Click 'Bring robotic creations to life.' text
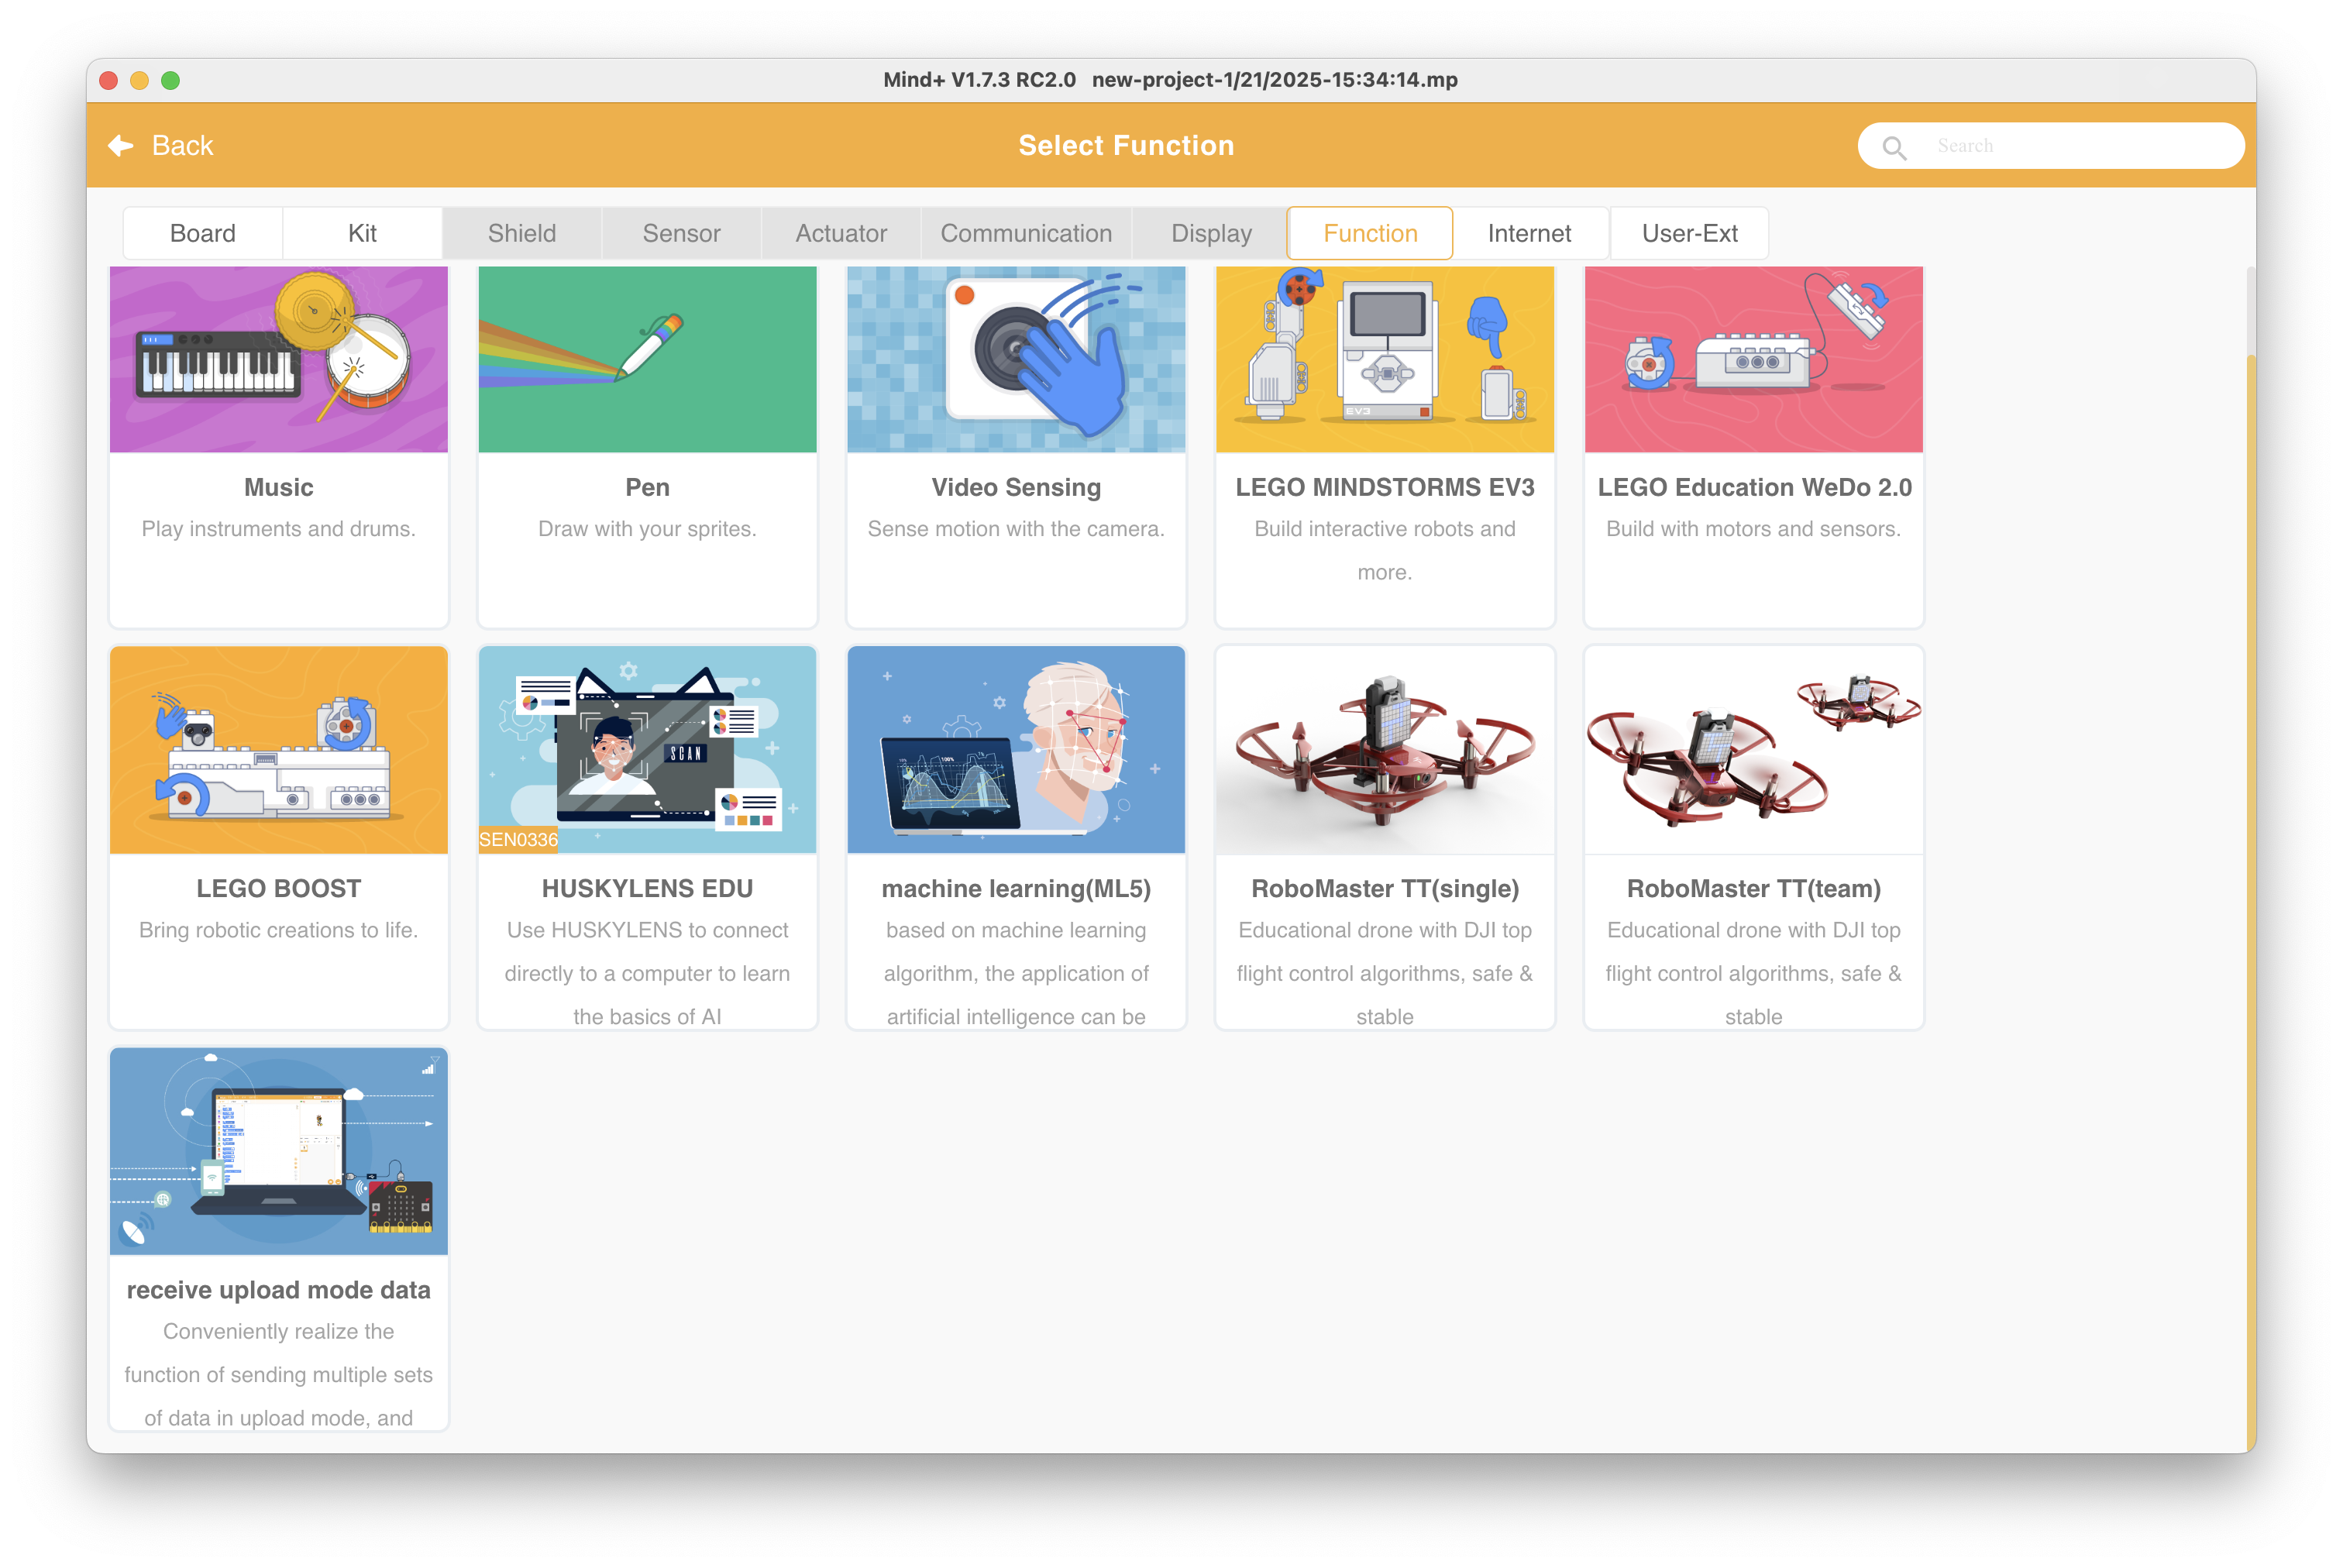The image size is (2343, 1568). pos(279,930)
